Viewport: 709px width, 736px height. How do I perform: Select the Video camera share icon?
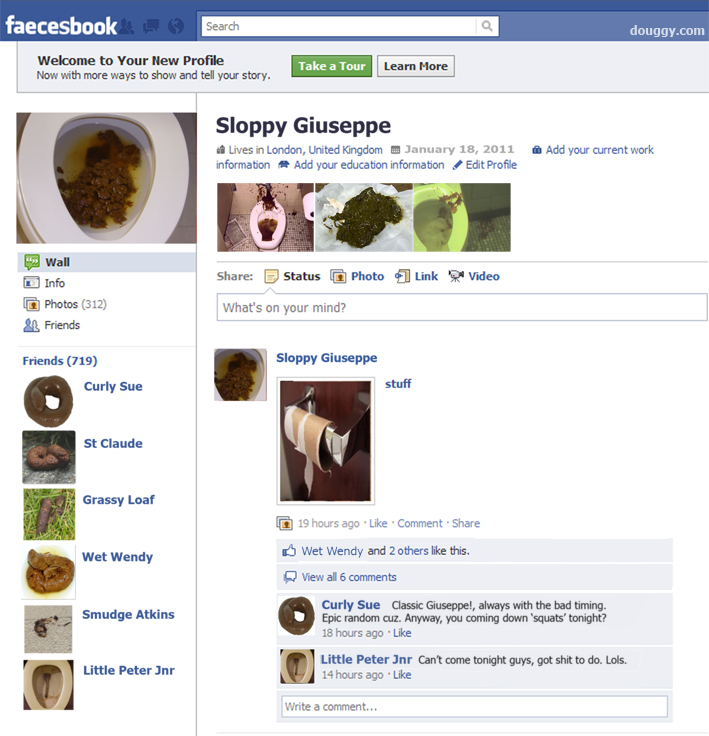tap(455, 276)
